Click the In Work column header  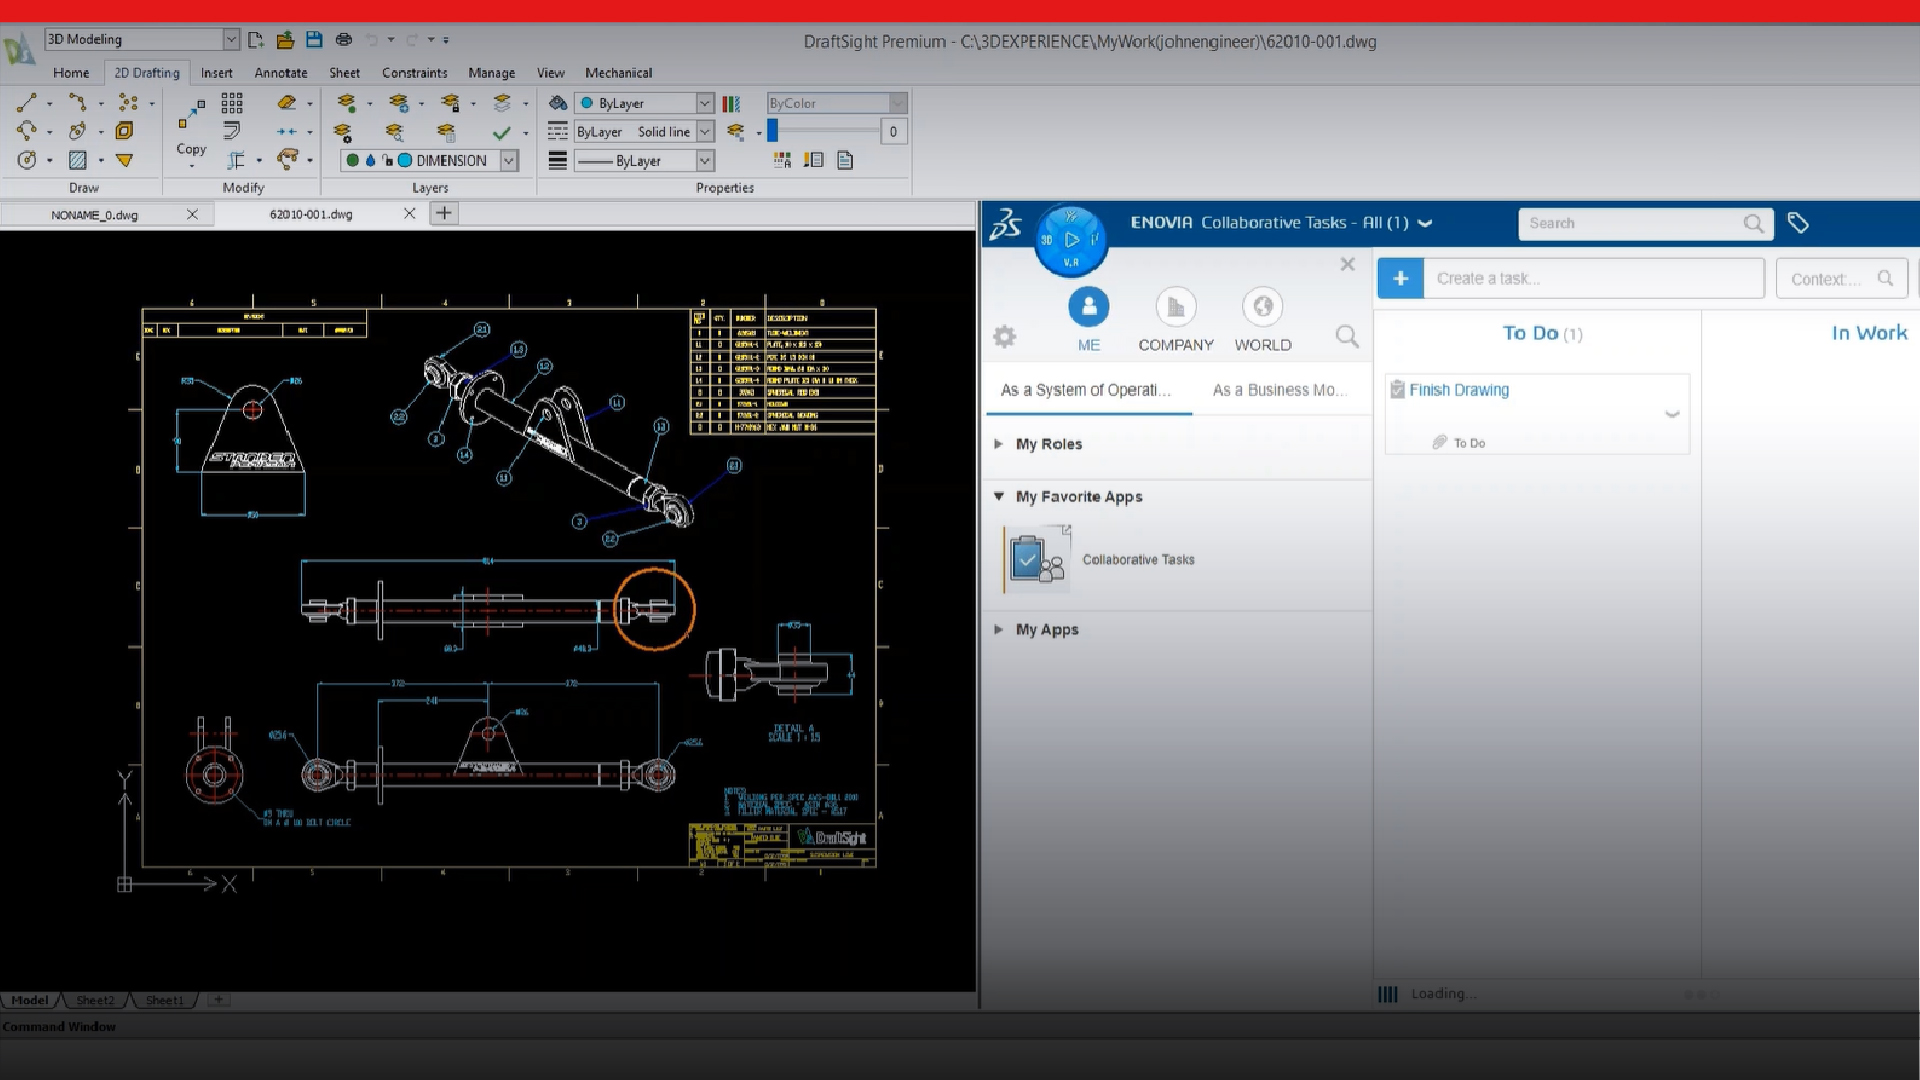click(x=1869, y=333)
